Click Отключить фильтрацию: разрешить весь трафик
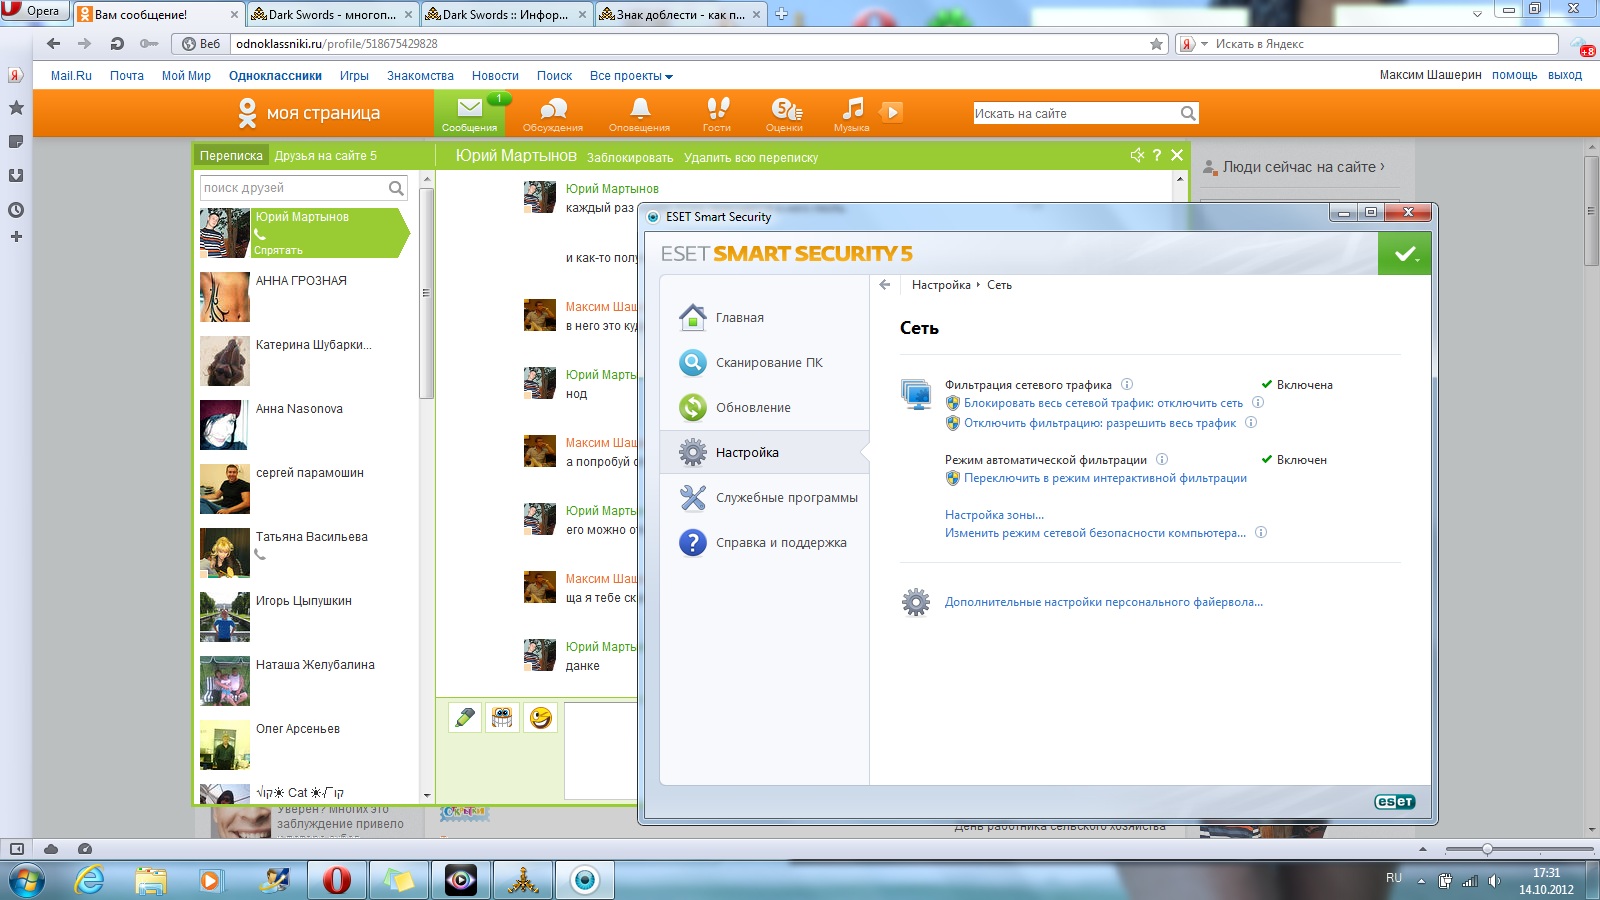Image resolution: width=1600 pixels, height=900 pixels. click(x=1100, y=423)
